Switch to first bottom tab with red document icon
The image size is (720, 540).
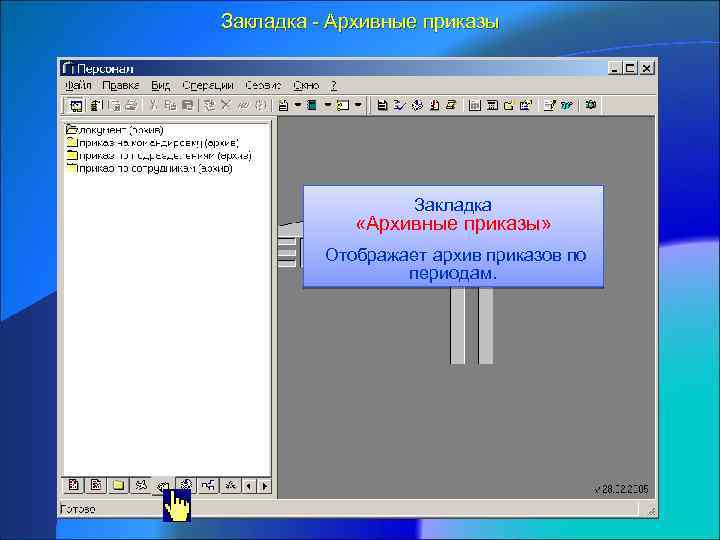tap(73, 485)
